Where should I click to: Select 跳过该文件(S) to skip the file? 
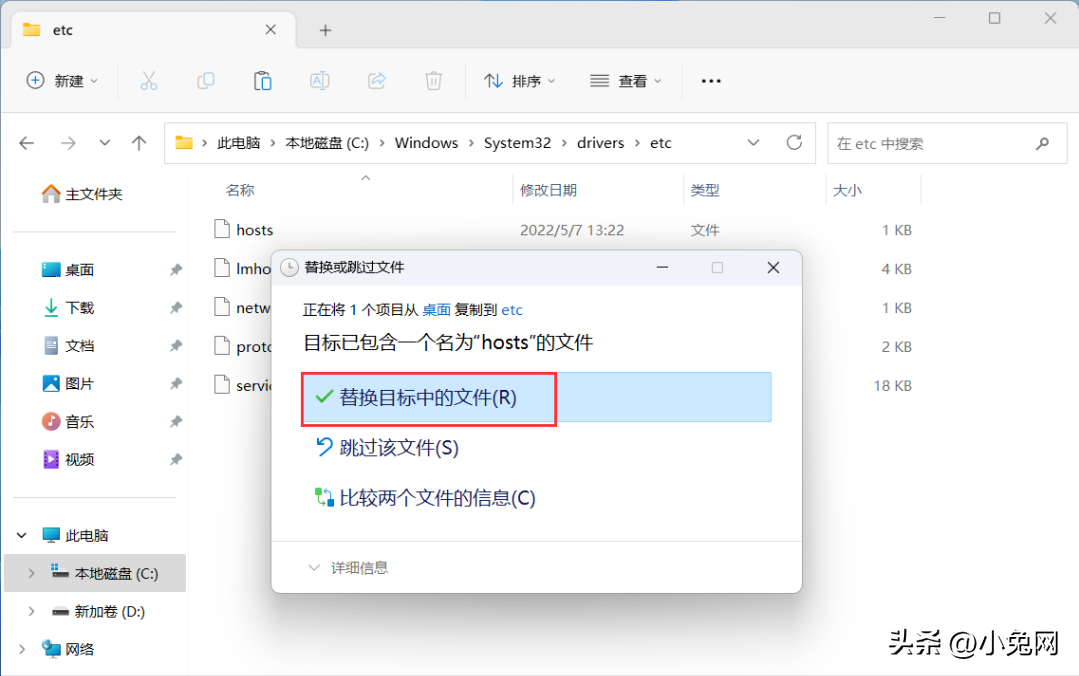(x=398, y=448)
